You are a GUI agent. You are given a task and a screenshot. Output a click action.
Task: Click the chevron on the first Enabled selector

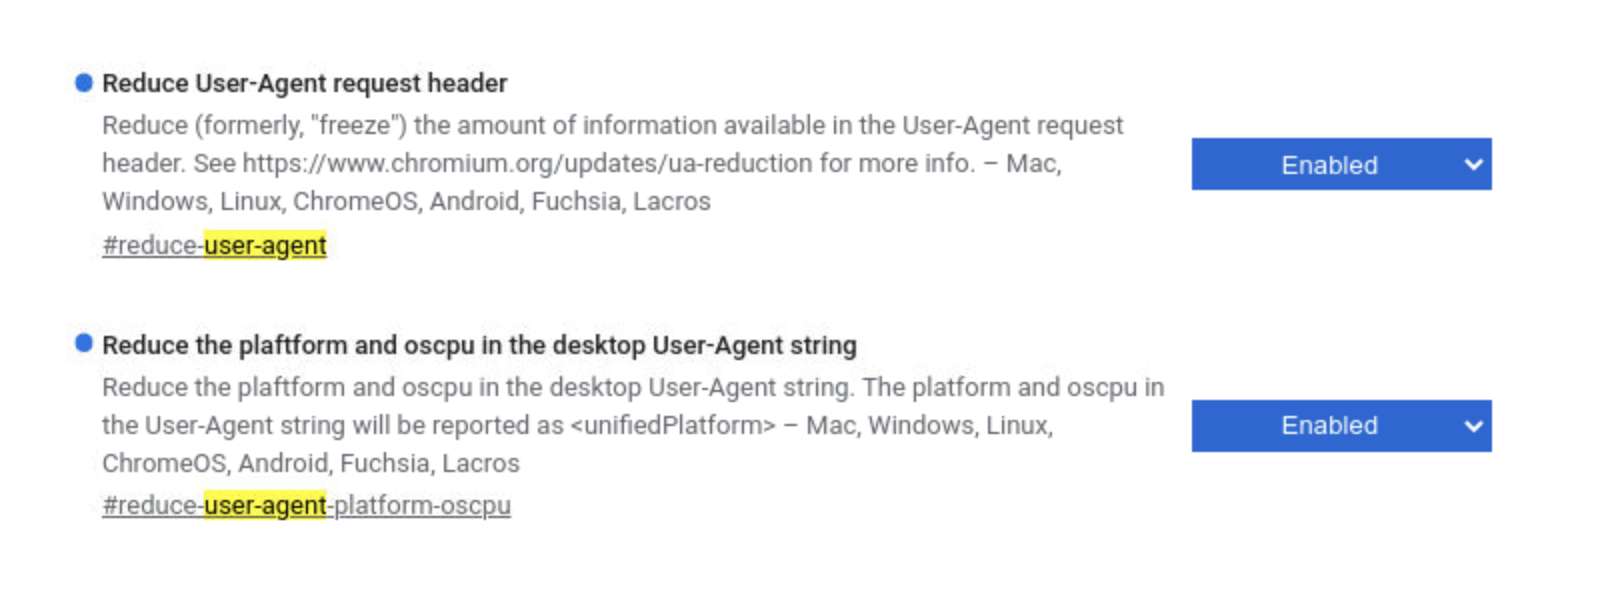(1472, 164)
